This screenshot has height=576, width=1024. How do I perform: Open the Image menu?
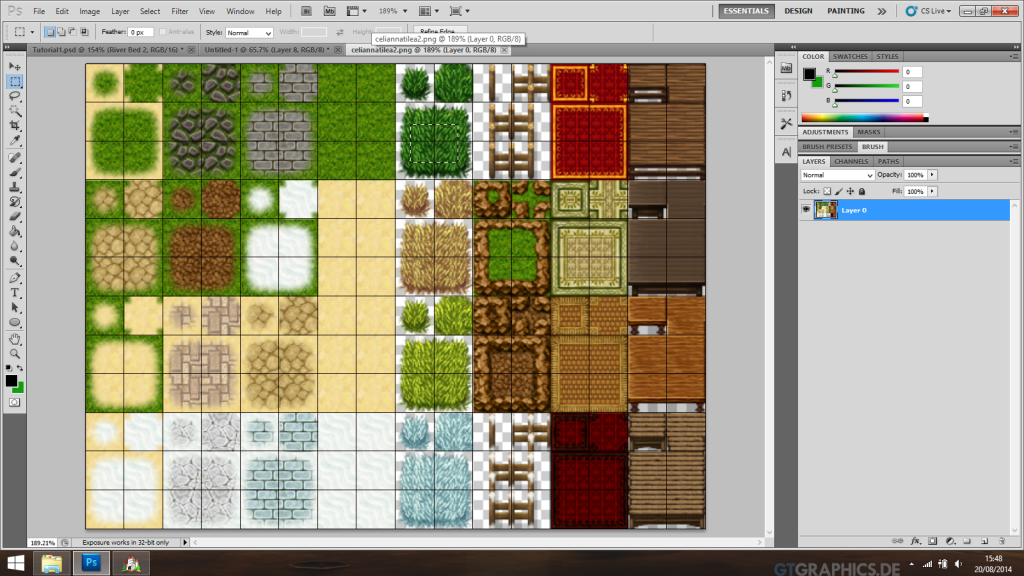(89, 11)
